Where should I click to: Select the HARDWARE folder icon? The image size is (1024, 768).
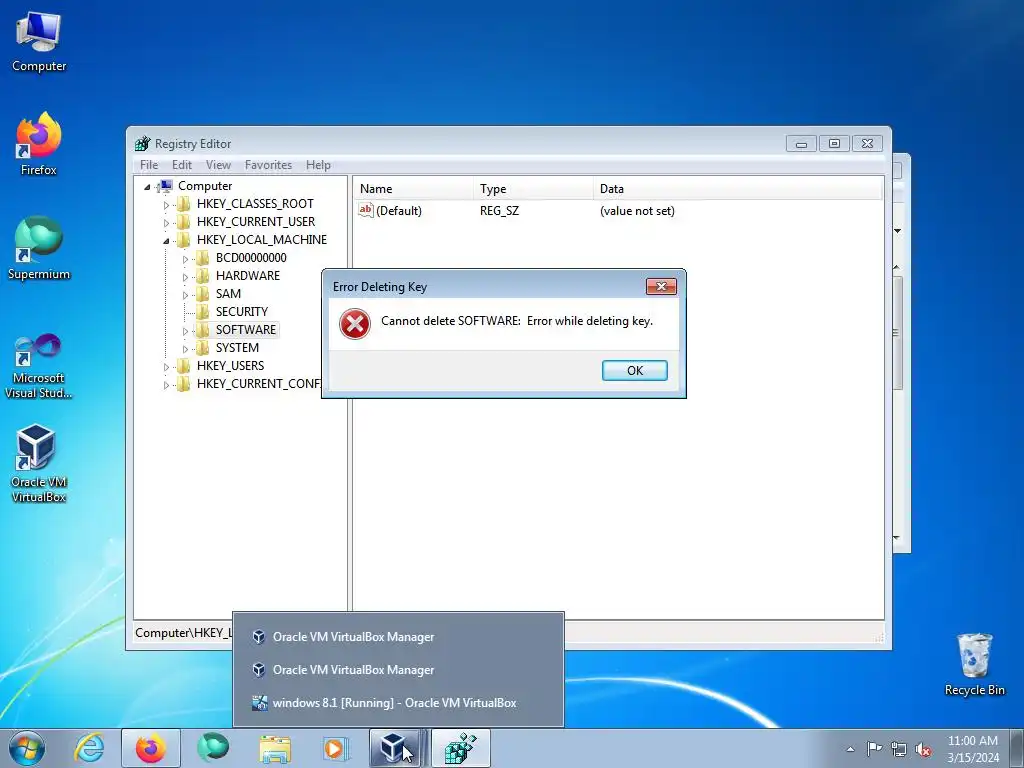pyautogui.click(x=203, y=276)
